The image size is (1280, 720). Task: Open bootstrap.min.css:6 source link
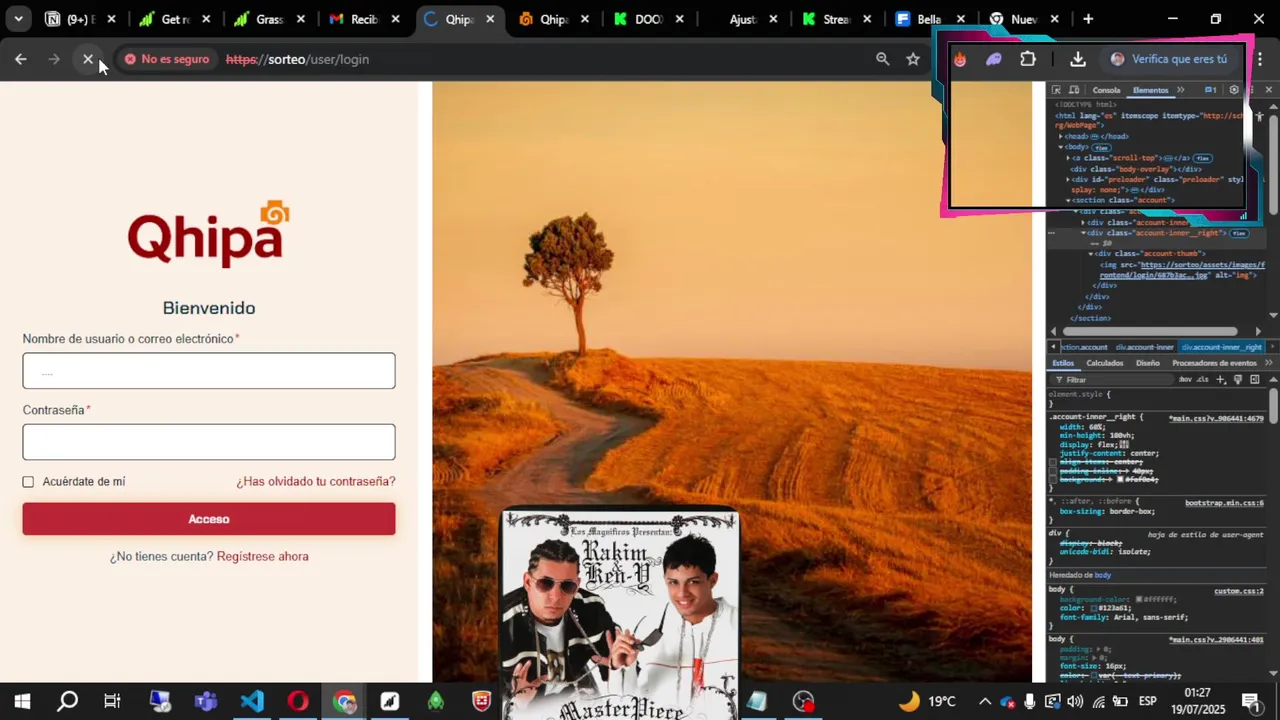click(x=1224, y=503)
